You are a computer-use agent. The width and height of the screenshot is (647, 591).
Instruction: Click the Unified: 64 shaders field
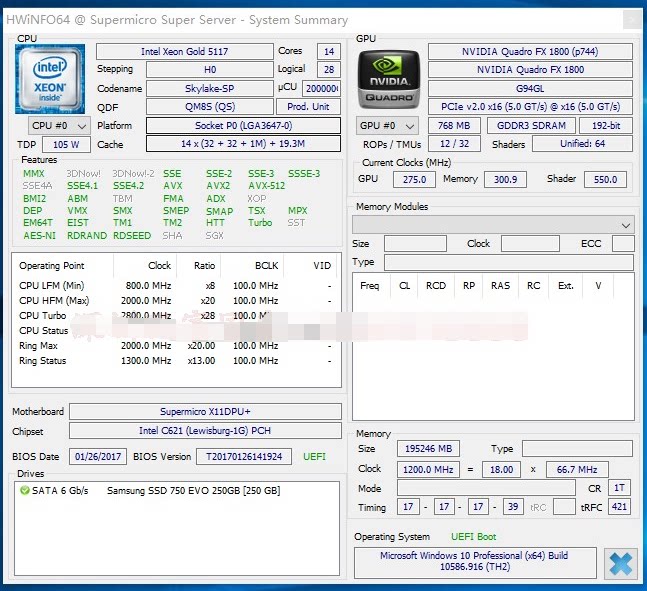pos(582,144)
